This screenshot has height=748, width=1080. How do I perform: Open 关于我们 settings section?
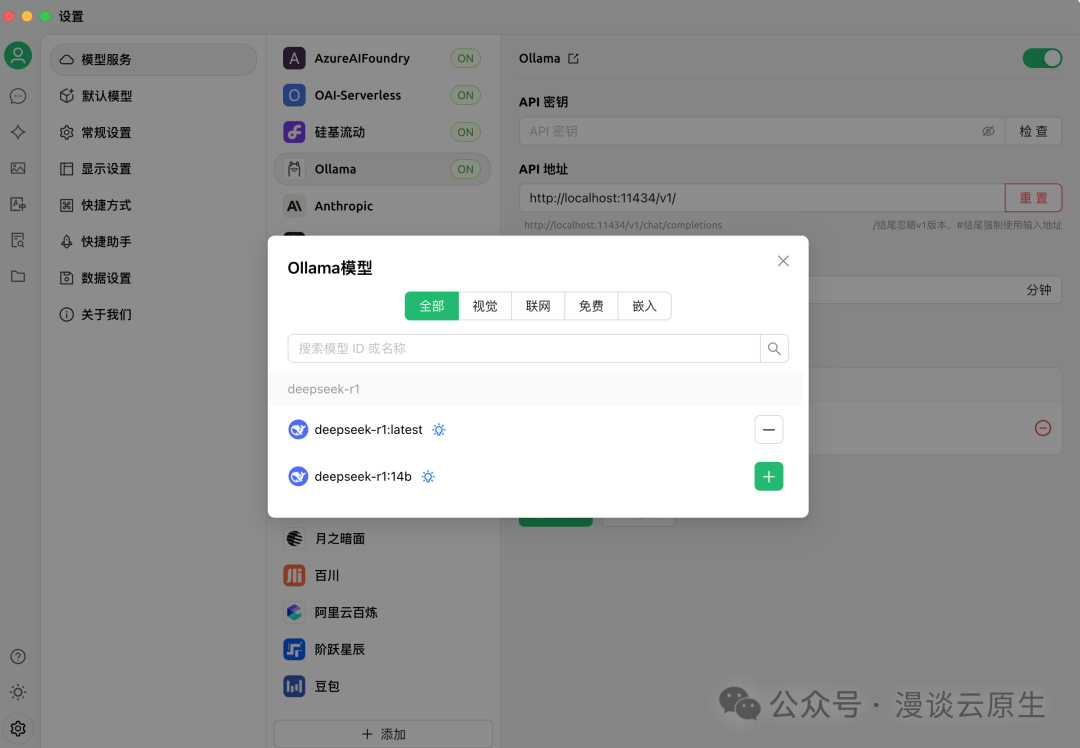pos(154,315)
